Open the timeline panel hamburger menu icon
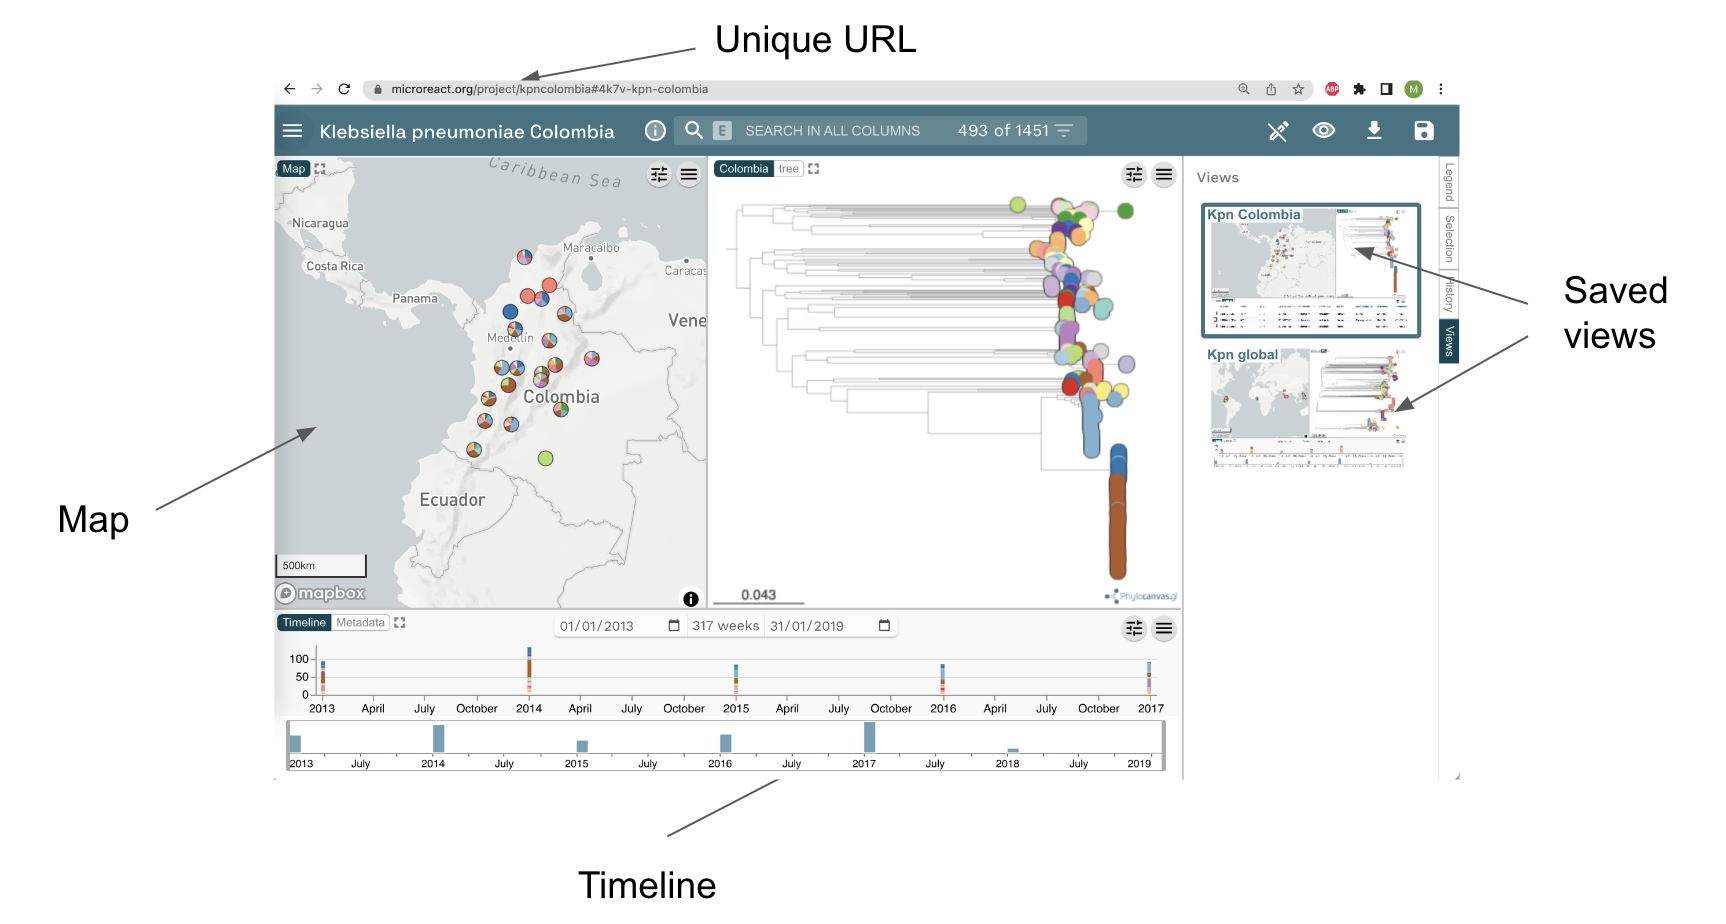This screenshot has width=1726, height=924. [x=1163, y=629]
